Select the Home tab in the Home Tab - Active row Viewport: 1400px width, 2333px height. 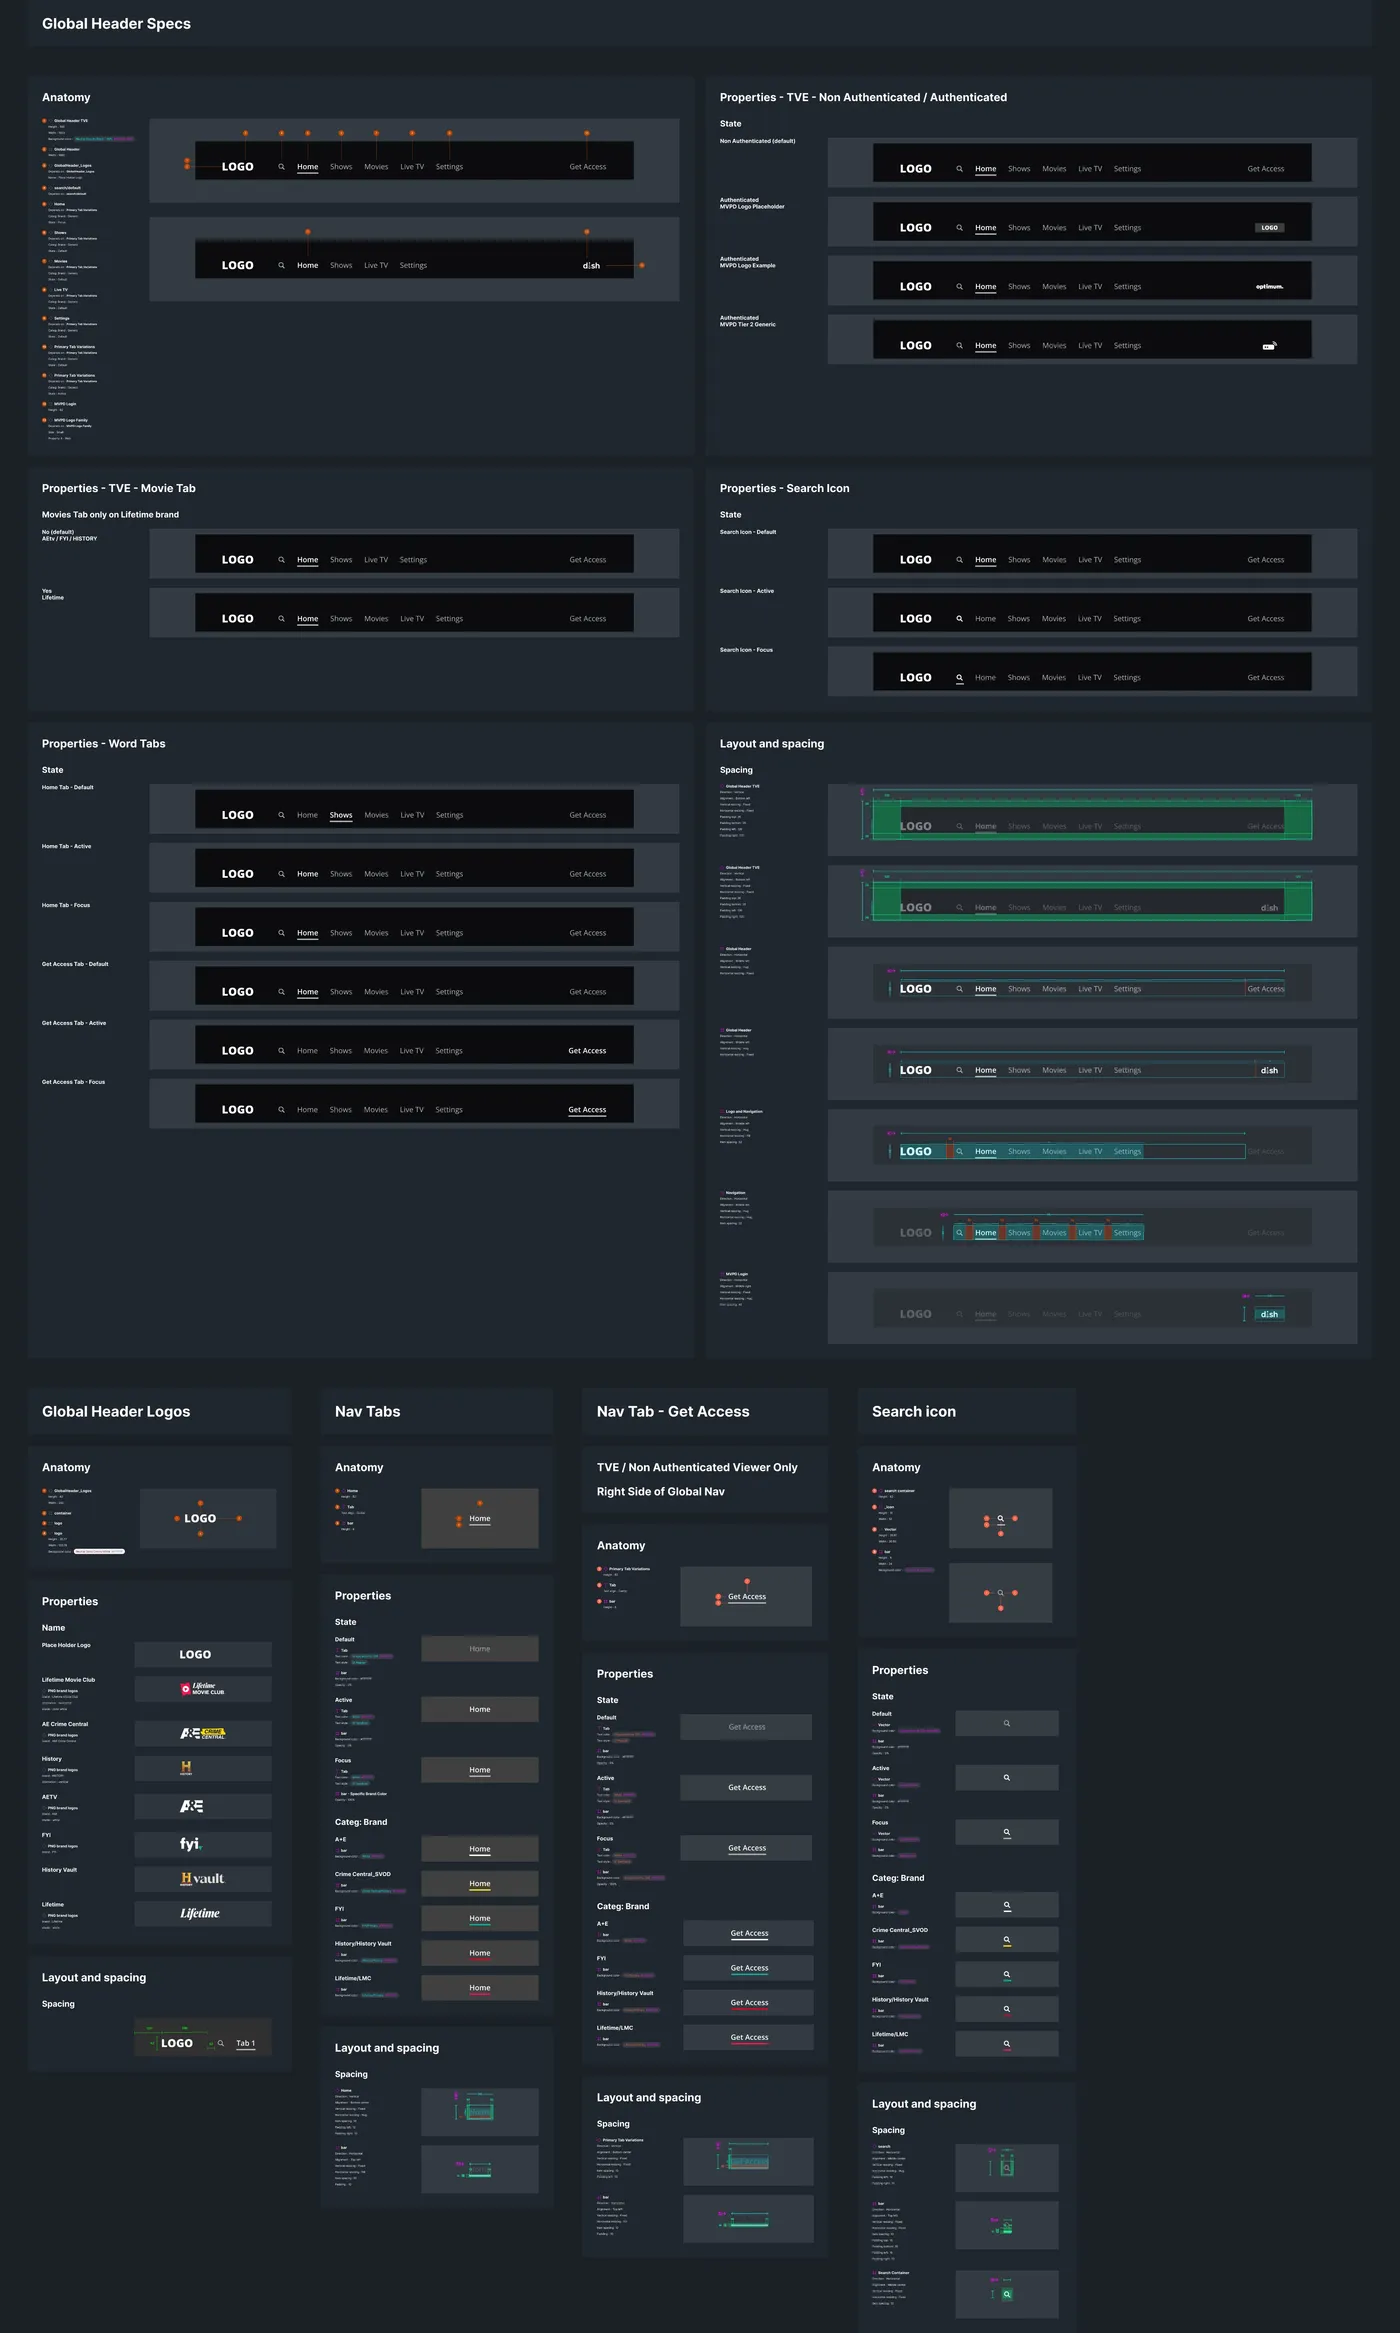[307, 874]
